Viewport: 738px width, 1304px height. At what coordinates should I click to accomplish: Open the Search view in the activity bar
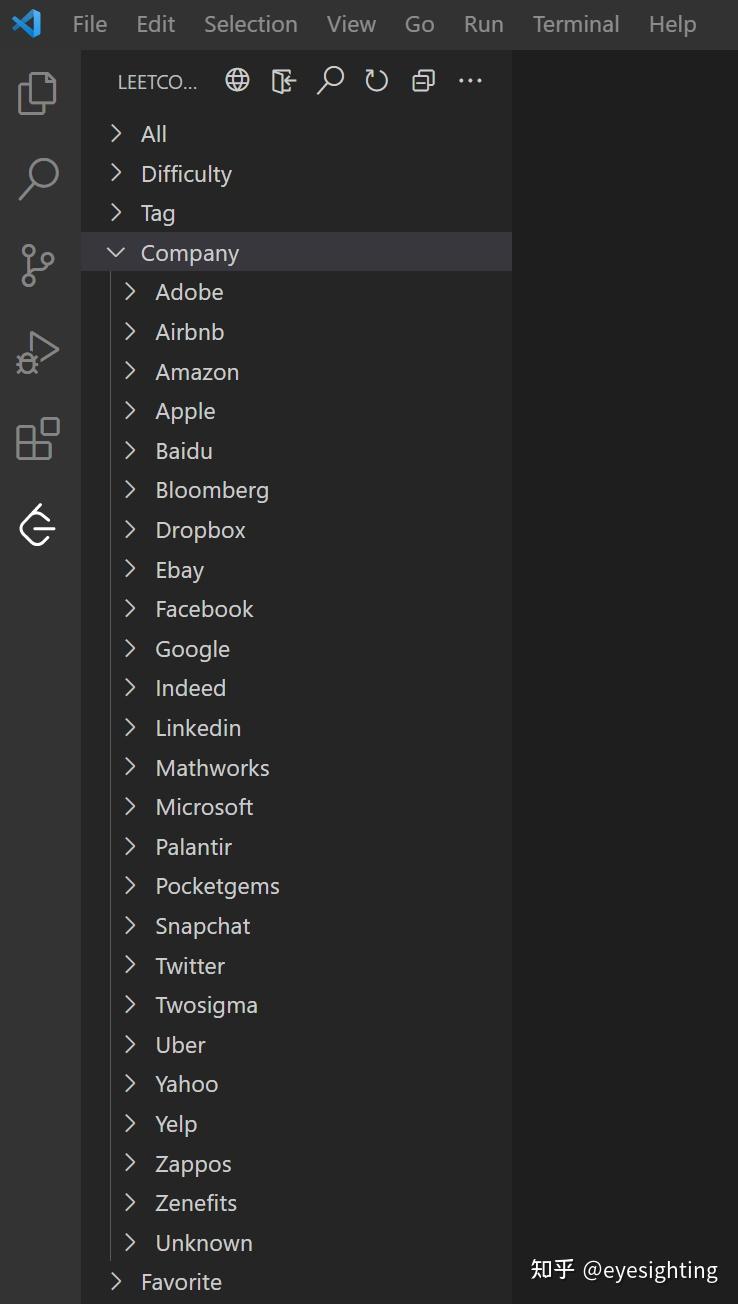tap(36, 178)
